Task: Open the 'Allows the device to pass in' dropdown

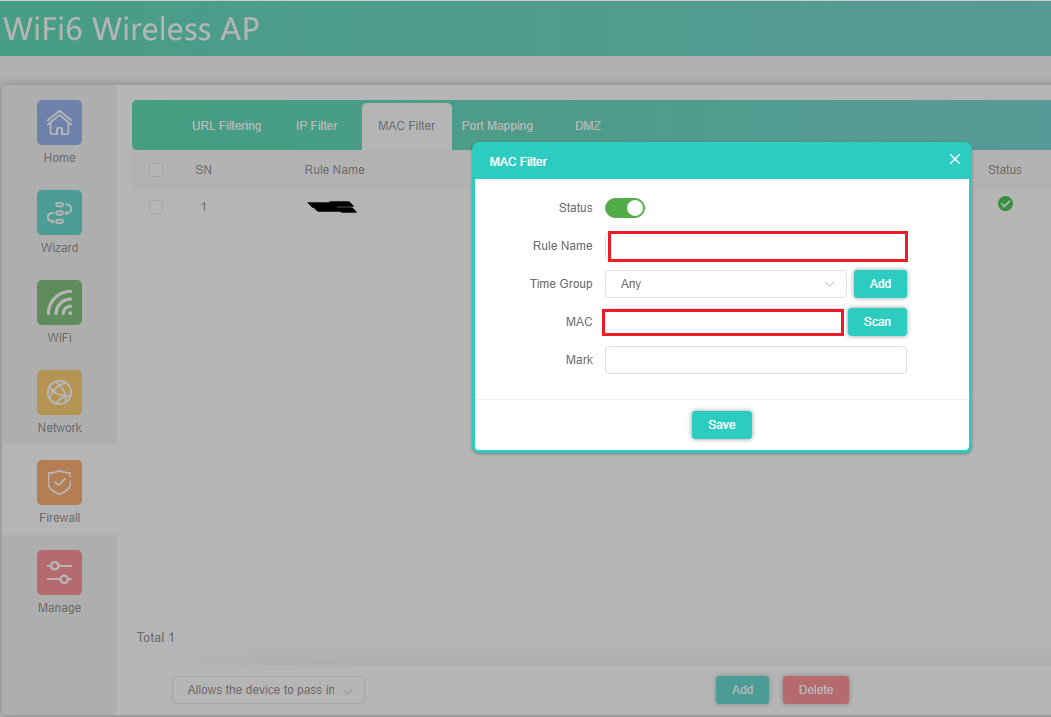Action: click(269, 690)
